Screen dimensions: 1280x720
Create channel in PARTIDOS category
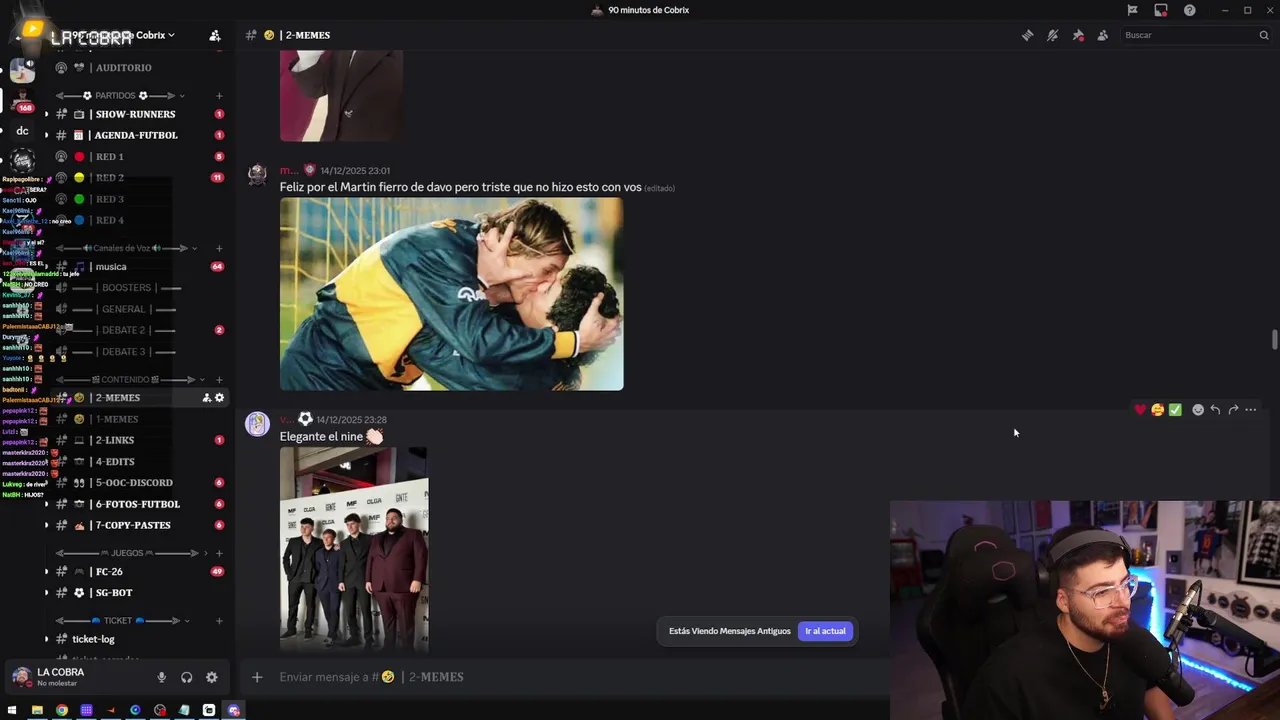tap(219, 96)
